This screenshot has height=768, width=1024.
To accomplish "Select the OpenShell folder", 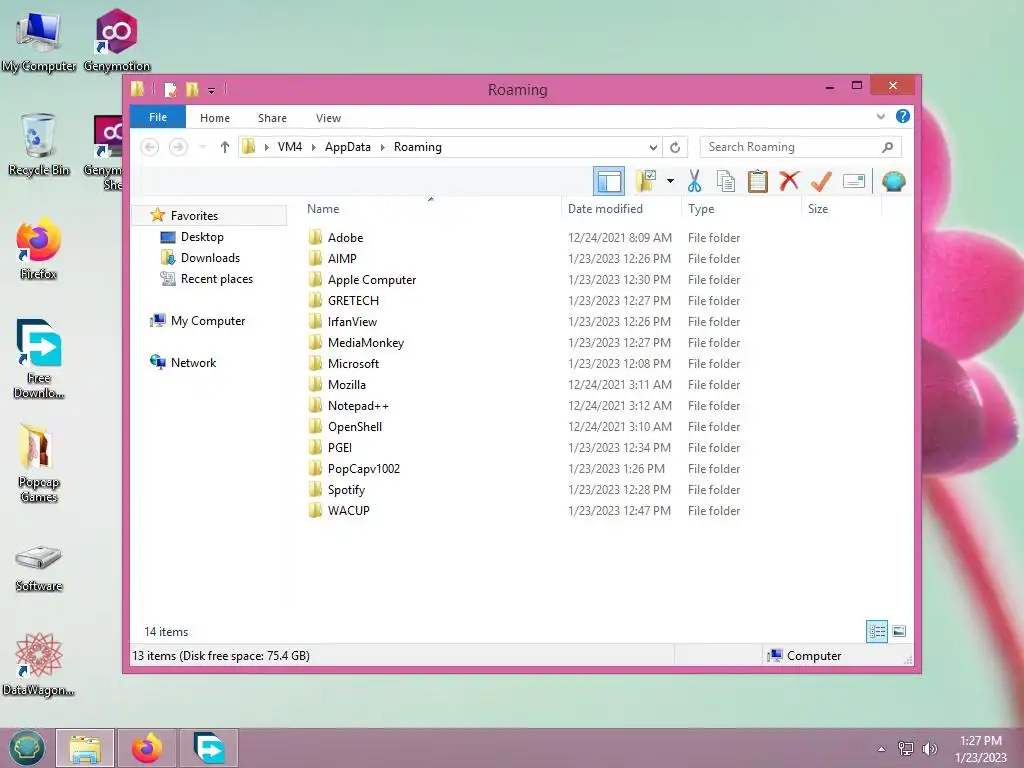I will pyautogui.click(x=355, y=426).
